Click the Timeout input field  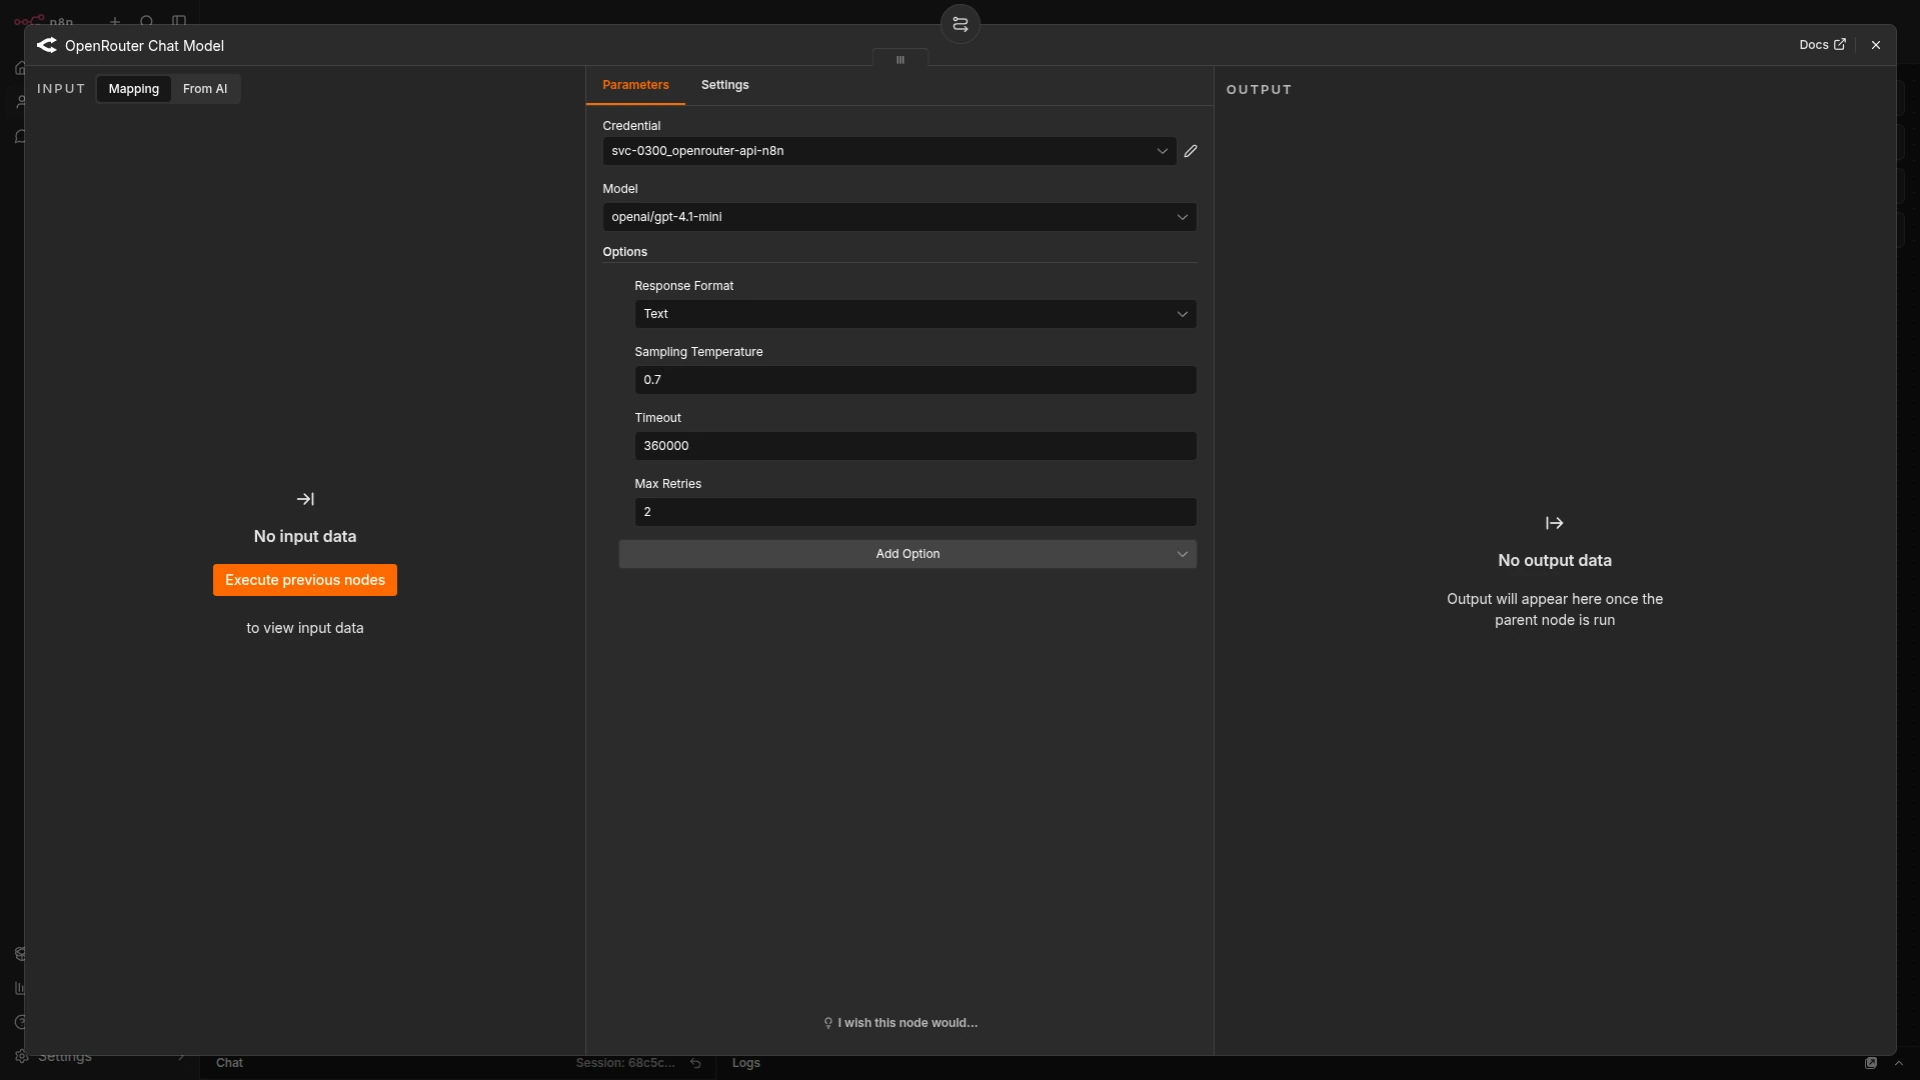coord(915,446)
